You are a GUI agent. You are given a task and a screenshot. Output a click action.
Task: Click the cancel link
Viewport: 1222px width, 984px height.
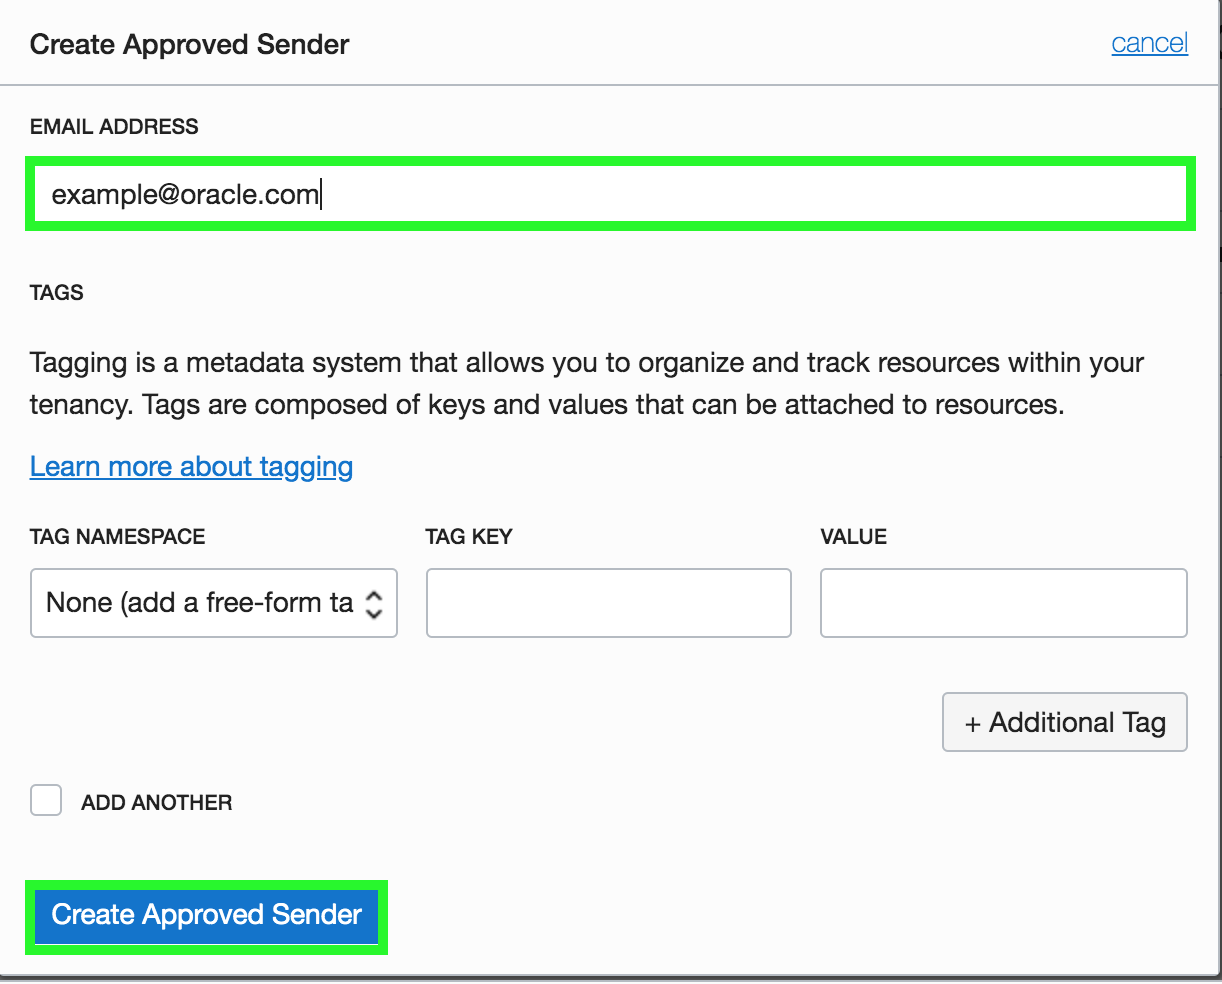point(1149,43)
